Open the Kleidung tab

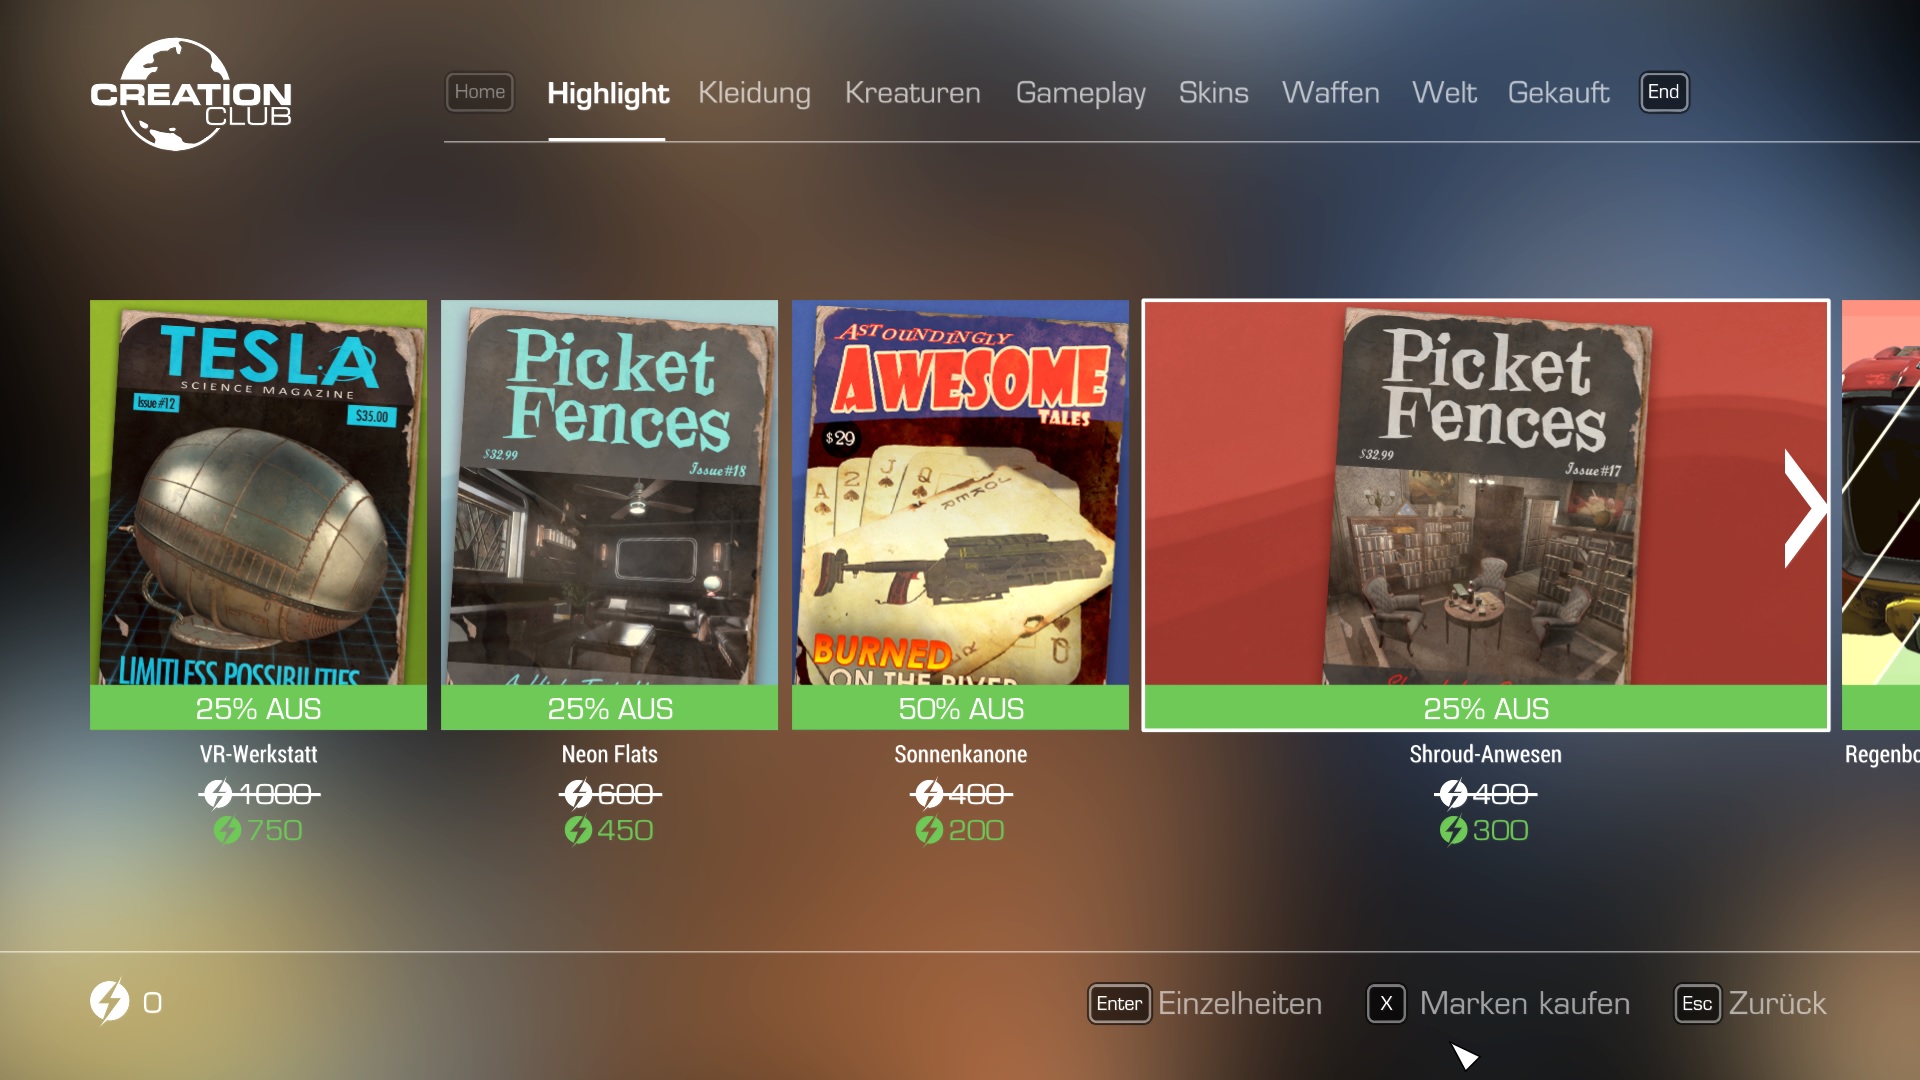pyautogui.click(x=754, y=93)
